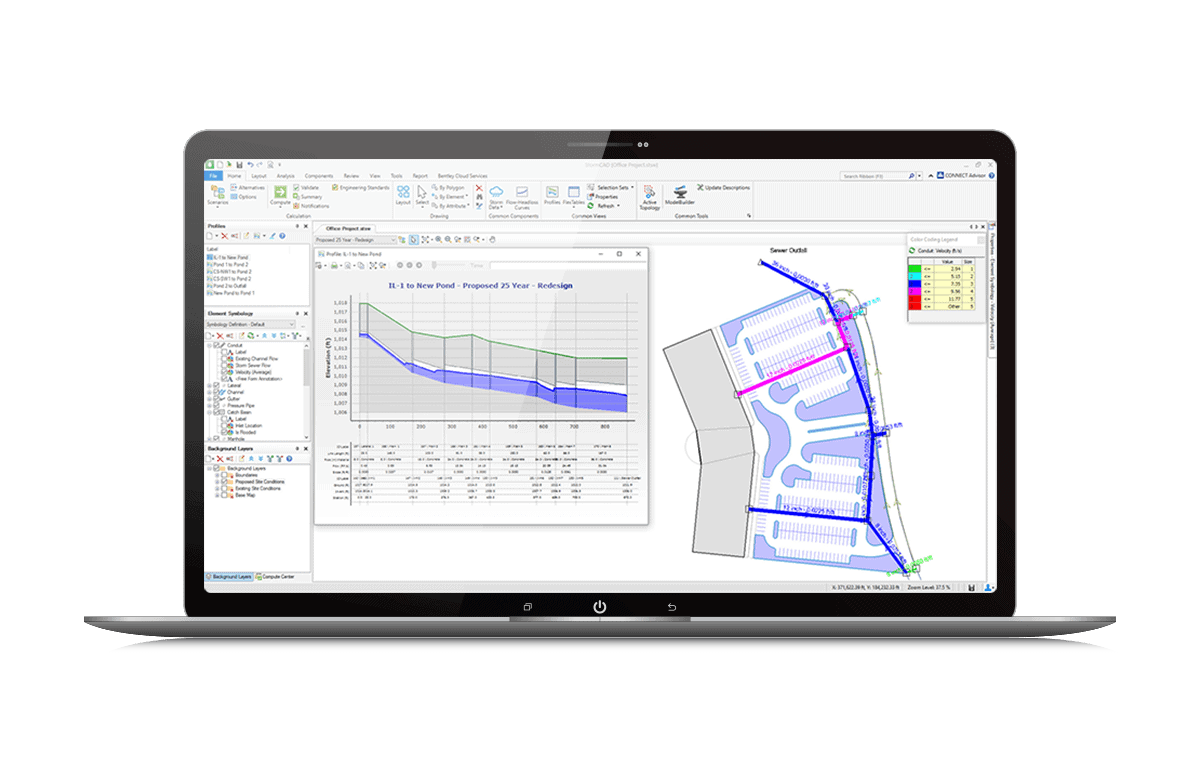
Task: Choose the By Polygon selection option
Action: coord(448,187)
